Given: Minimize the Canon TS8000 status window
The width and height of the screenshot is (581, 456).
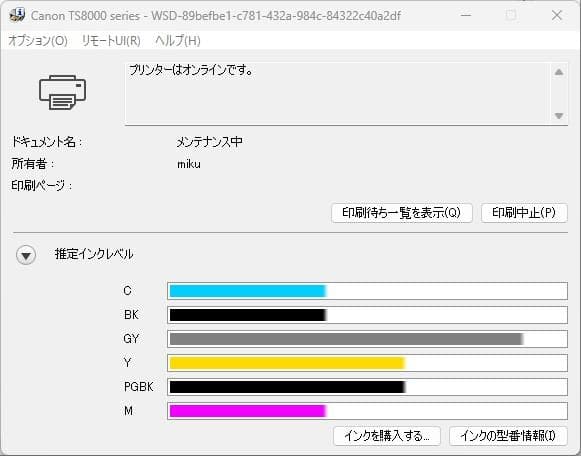Looking at the screenshot, I should click(465, 15).
